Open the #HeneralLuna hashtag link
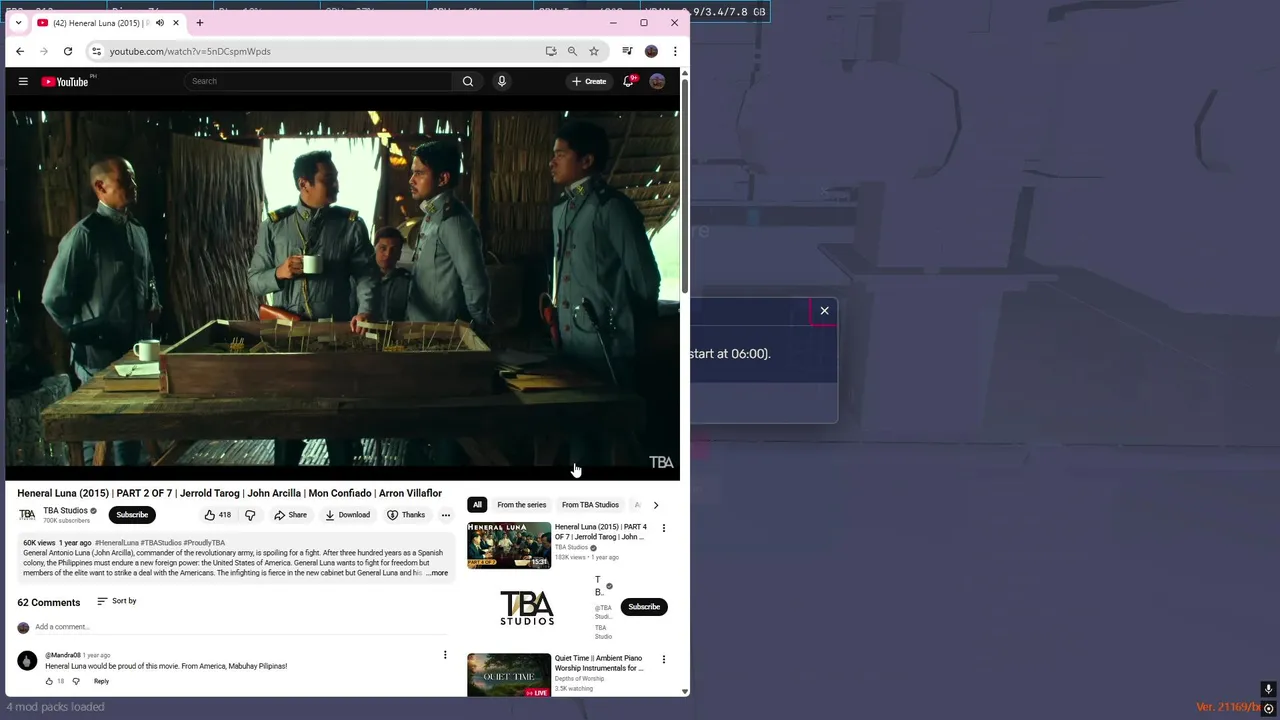 pos(117,543)
